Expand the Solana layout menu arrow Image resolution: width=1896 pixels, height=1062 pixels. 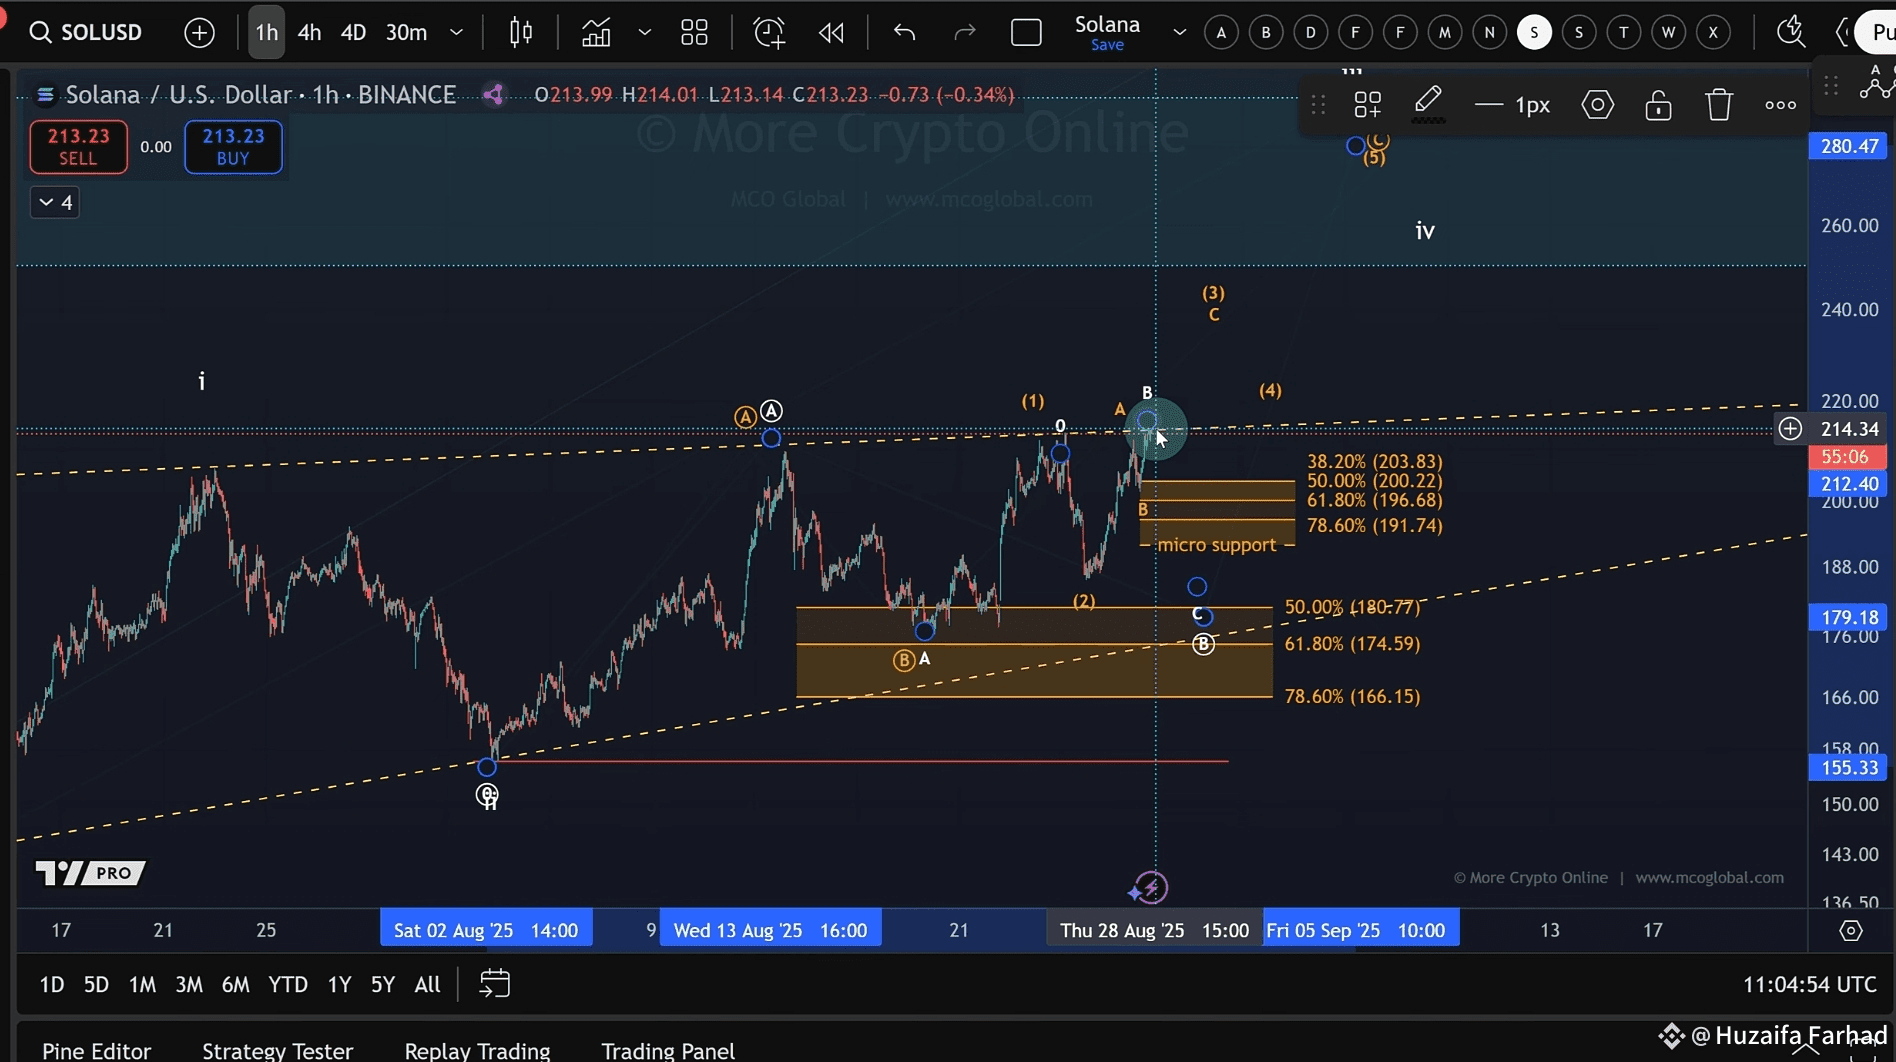(1180, 32)
